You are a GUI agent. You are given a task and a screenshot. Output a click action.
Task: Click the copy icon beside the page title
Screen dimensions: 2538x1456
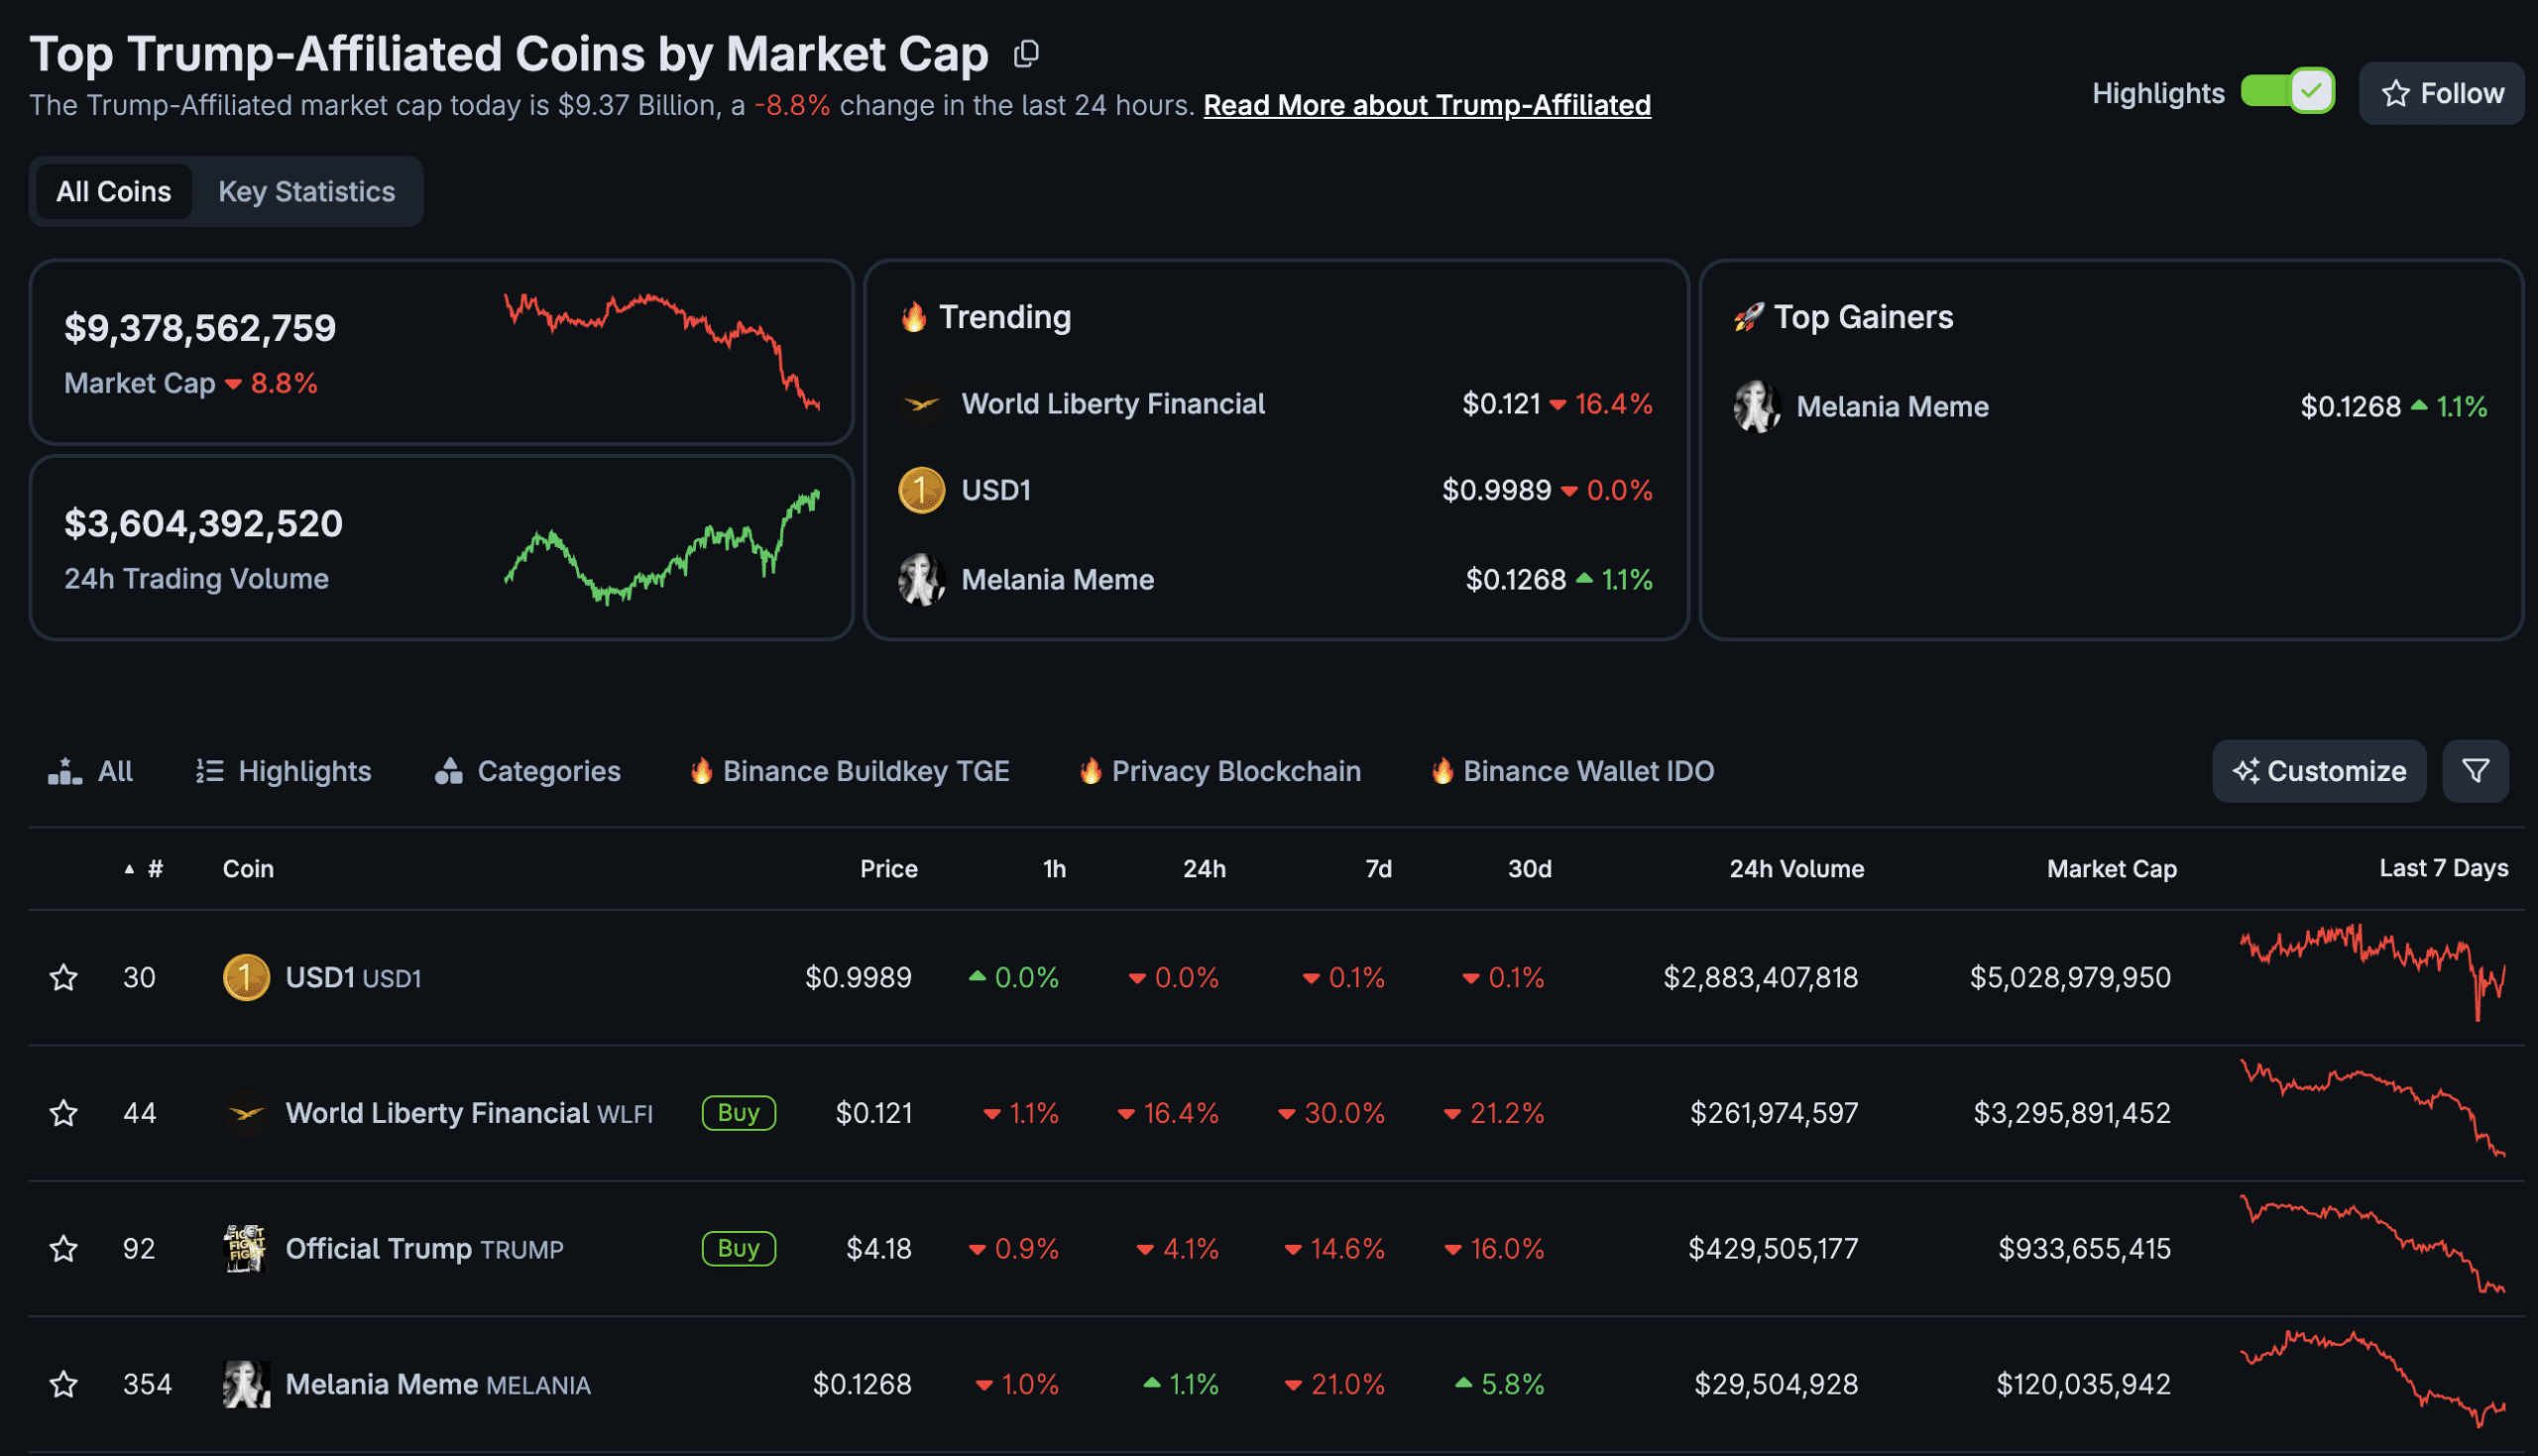(1026, 54)
